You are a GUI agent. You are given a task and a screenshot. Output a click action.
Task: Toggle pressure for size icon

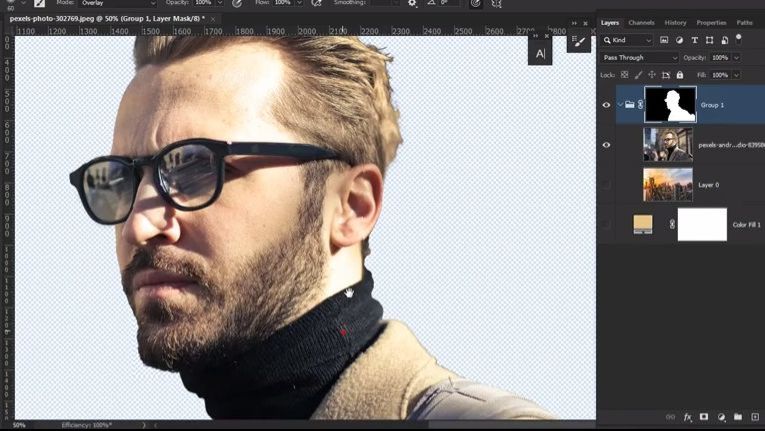475,3
